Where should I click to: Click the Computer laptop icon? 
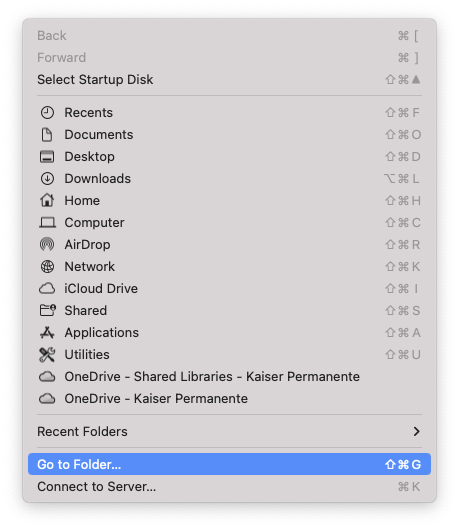(x=47, y=223)
